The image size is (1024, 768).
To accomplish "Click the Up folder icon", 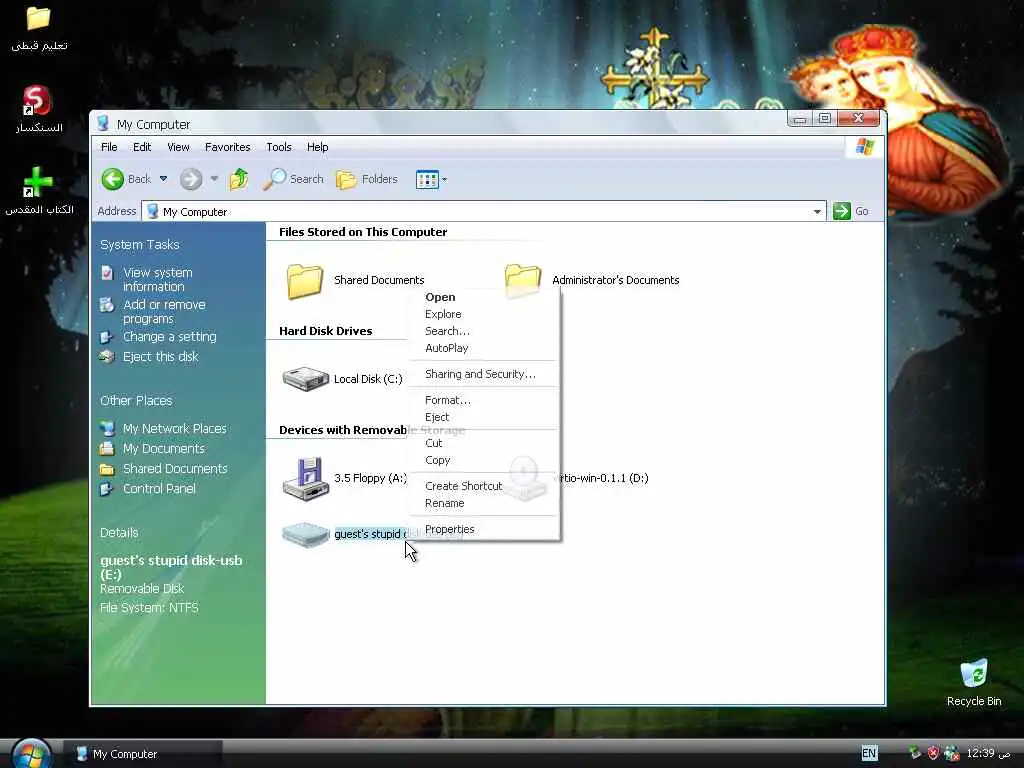I will [x=239, y=179].
